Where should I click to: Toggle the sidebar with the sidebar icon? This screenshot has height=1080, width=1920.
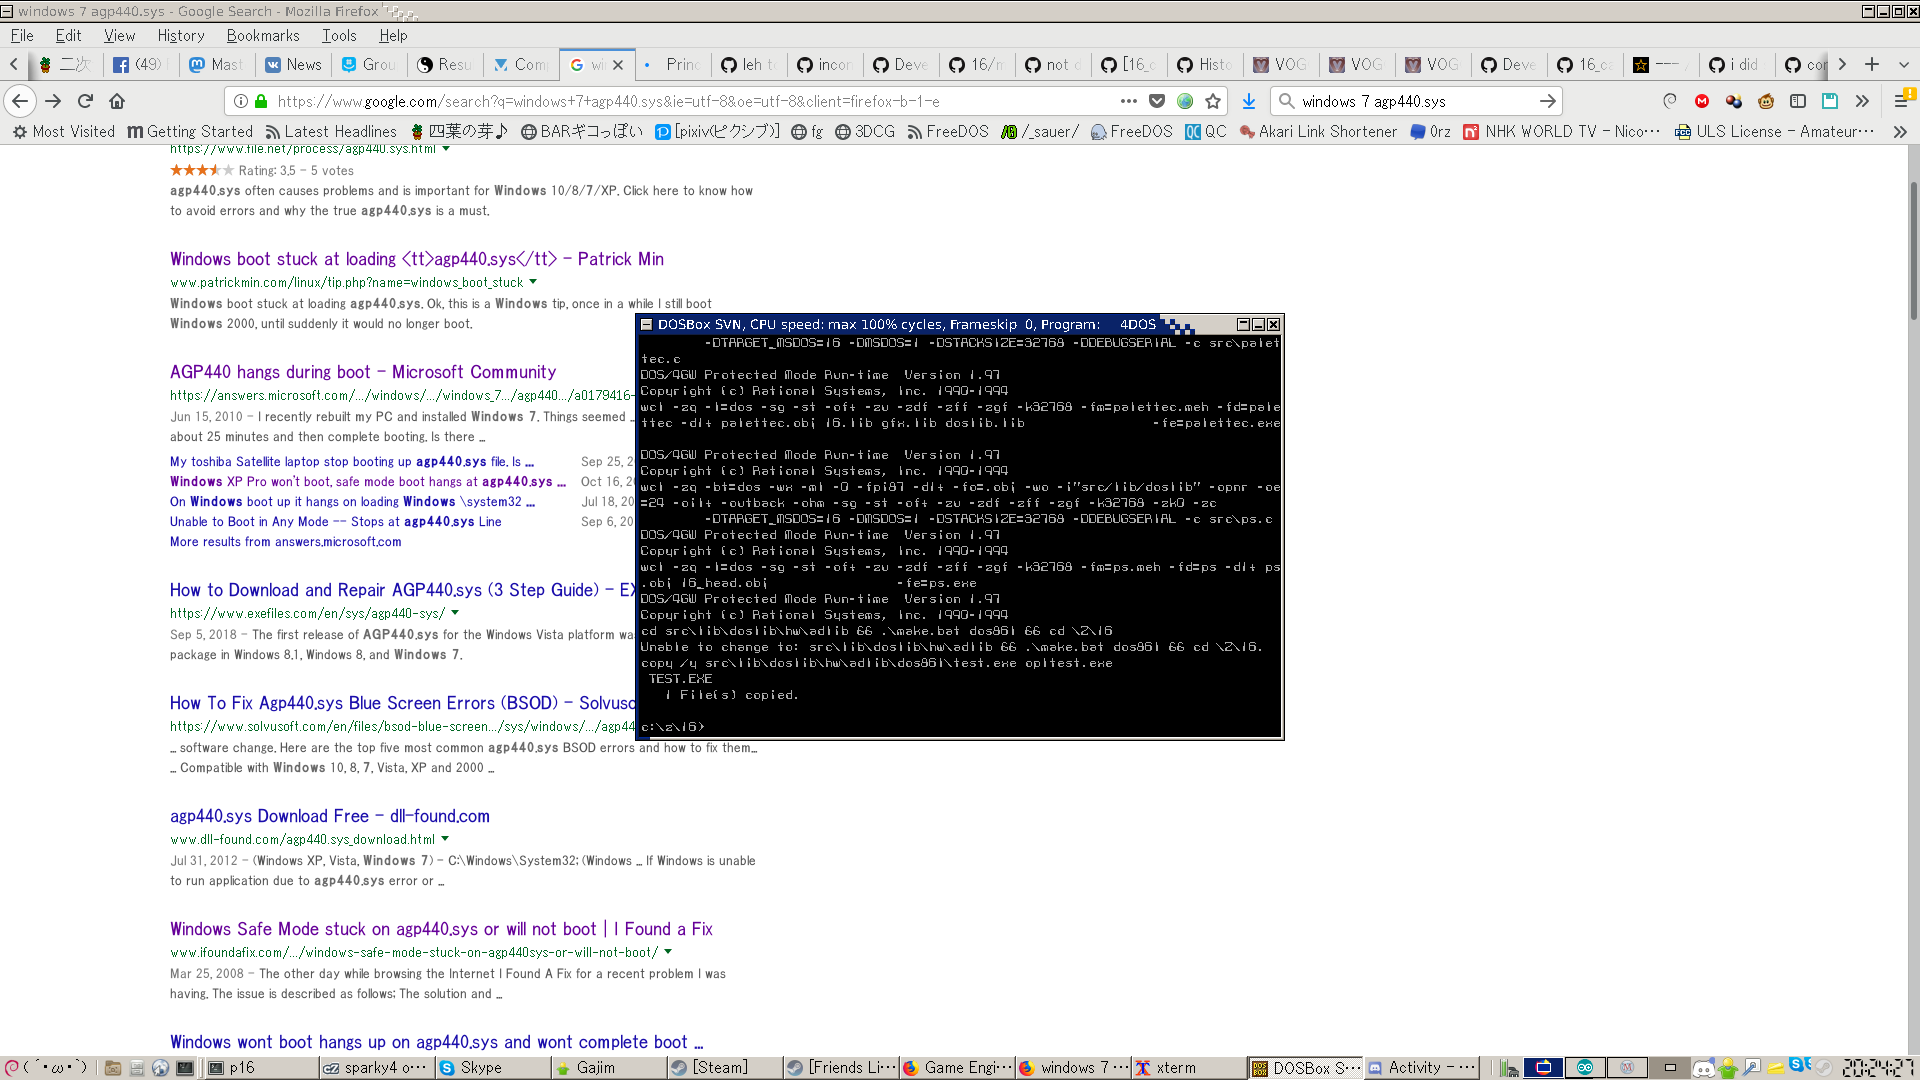point(1797,101)
